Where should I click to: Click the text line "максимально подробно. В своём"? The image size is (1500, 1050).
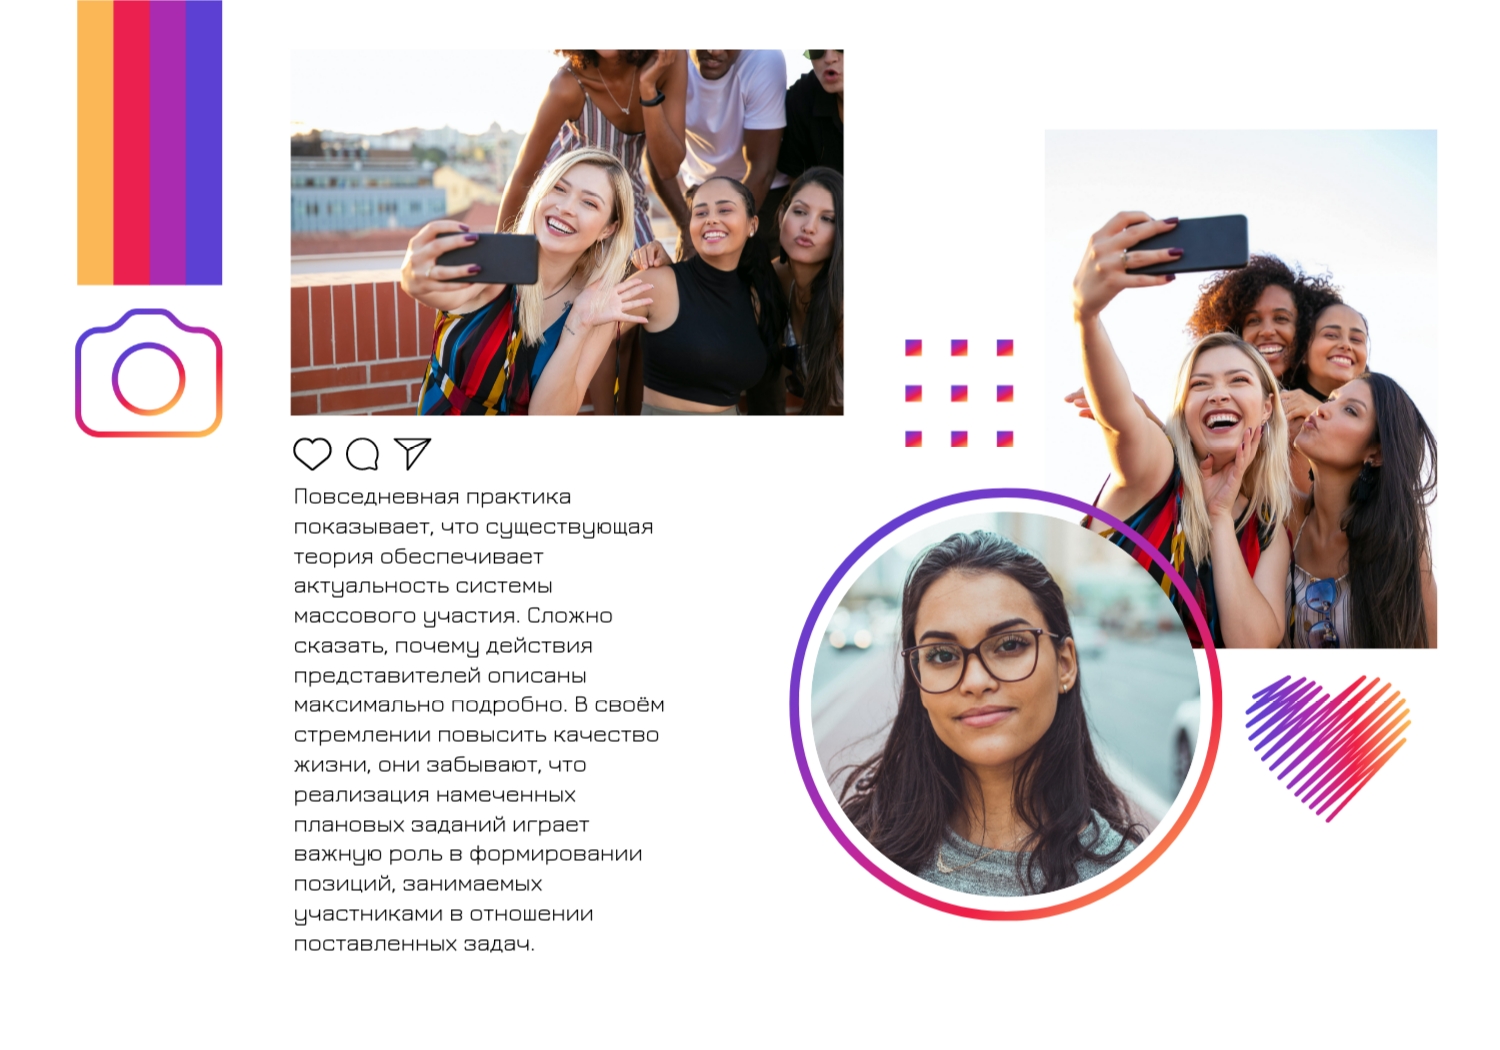[x=479, y=705]
